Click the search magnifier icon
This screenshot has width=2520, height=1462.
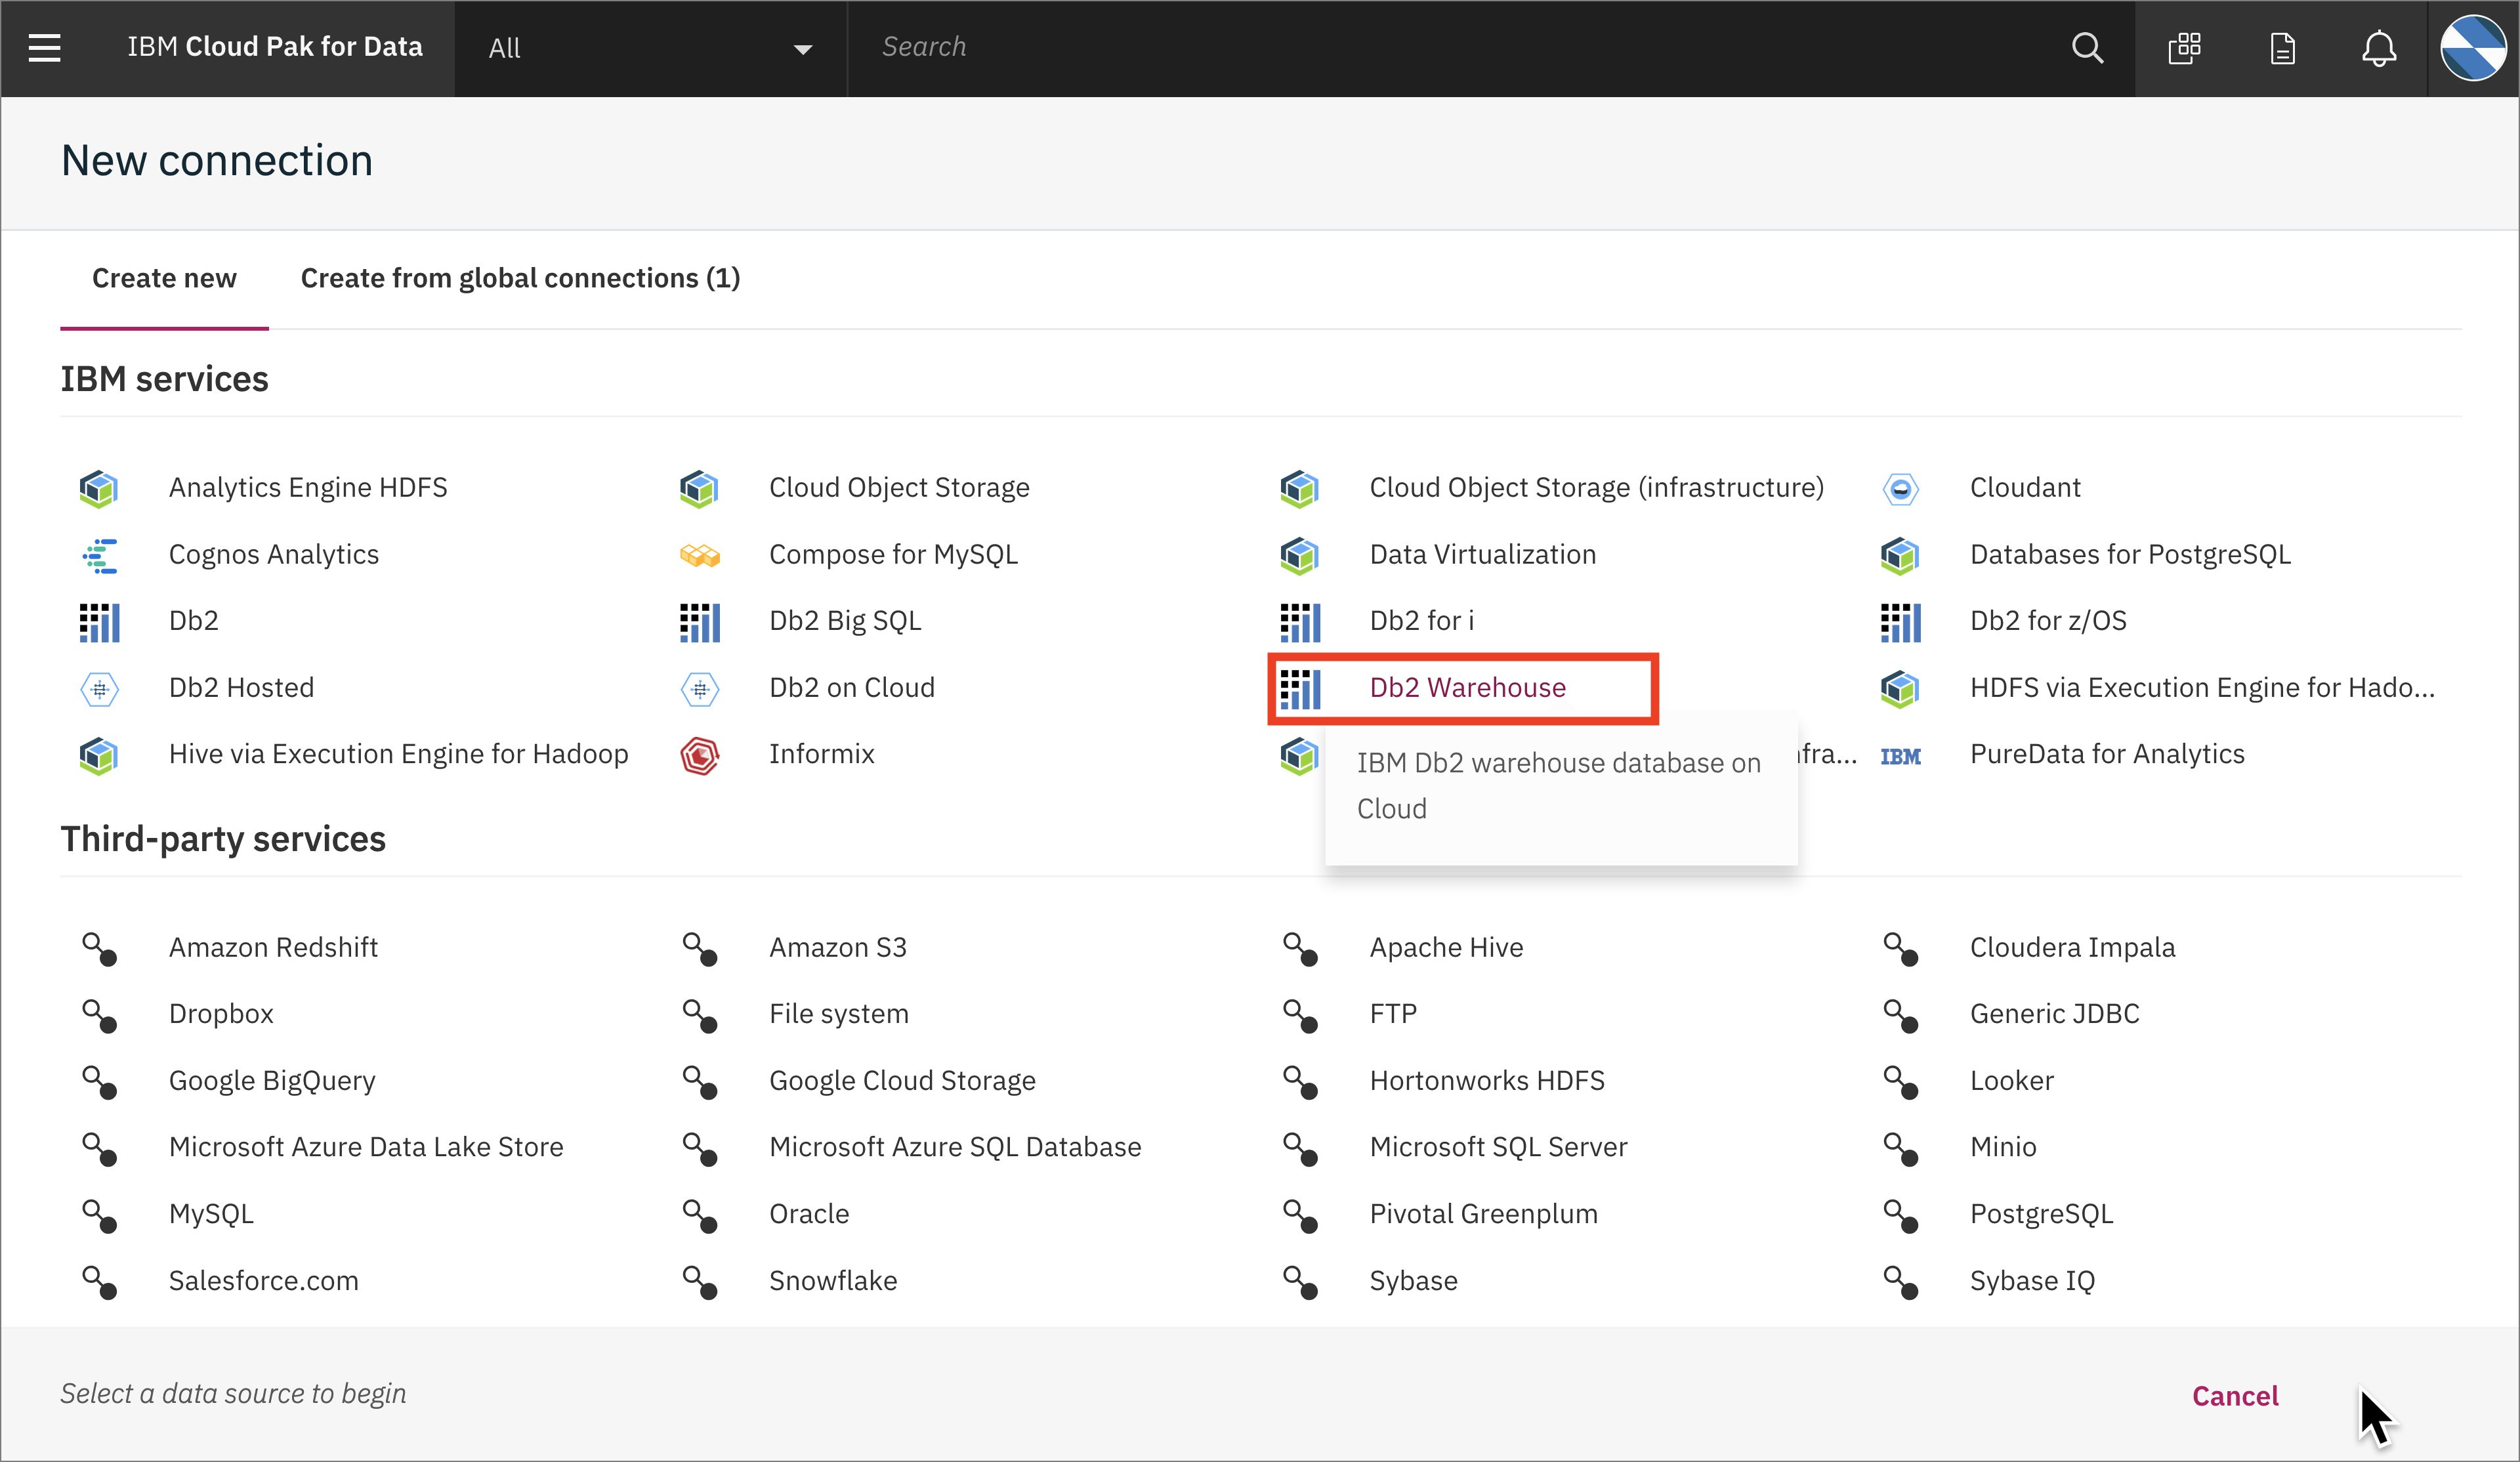[x=2087, y=47]
